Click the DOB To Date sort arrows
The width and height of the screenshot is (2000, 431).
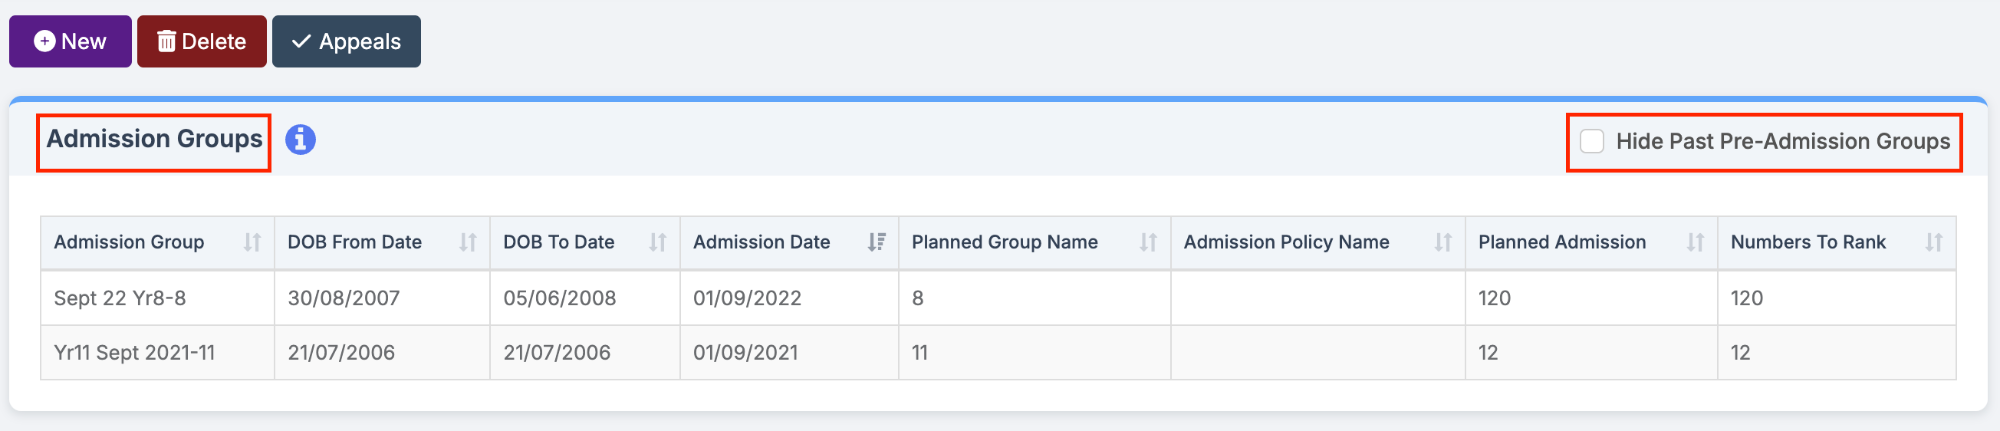point(658,242)
